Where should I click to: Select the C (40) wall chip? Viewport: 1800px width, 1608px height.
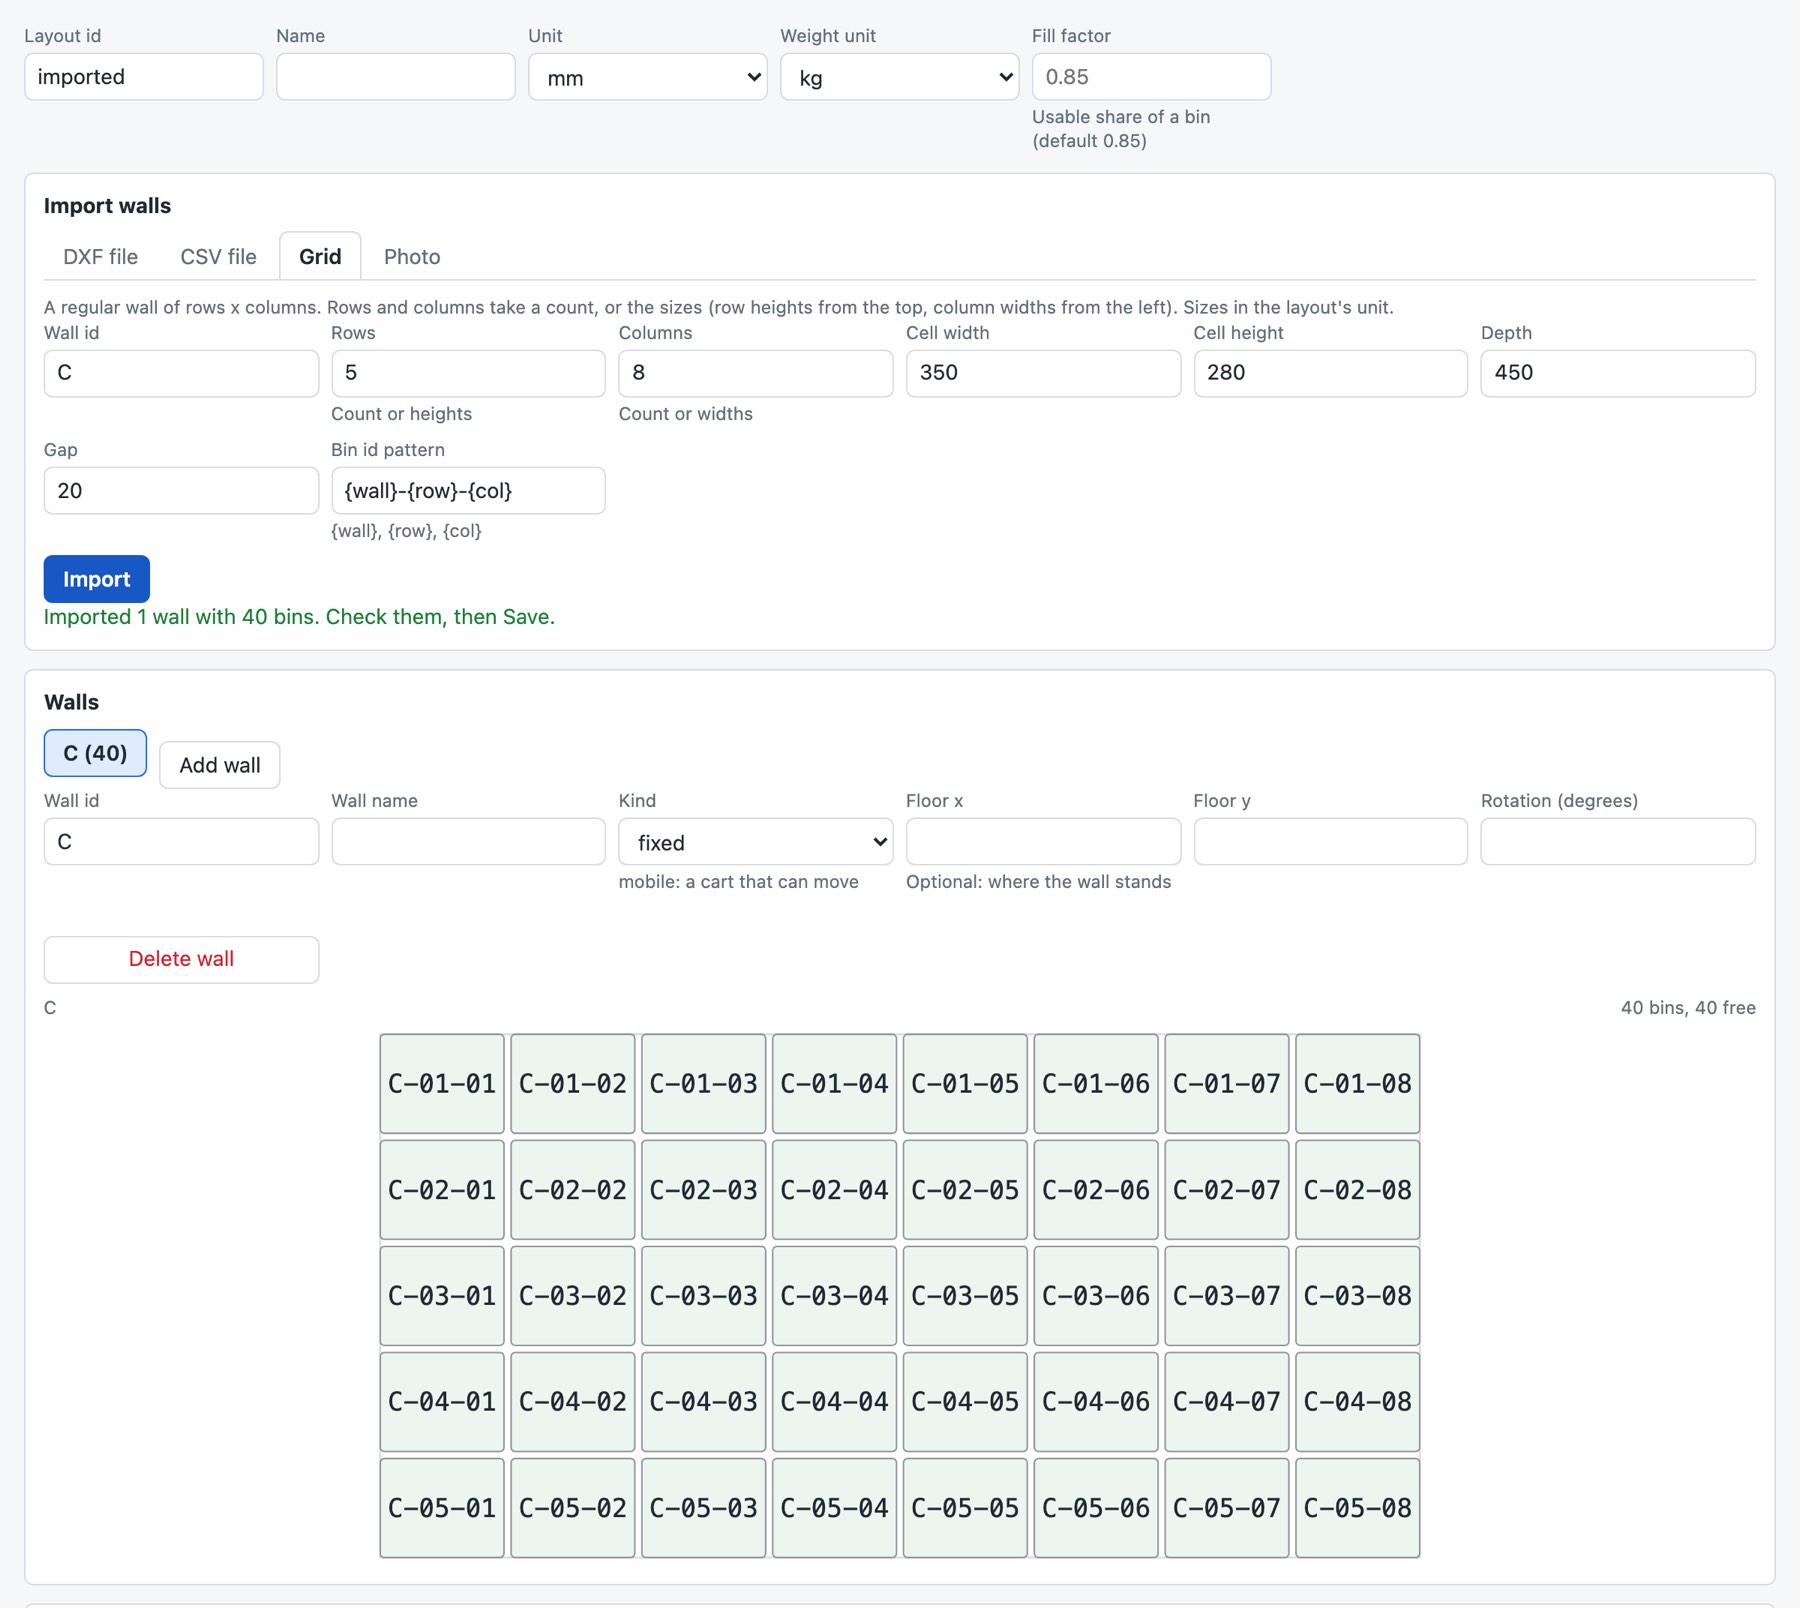(95, 753)
